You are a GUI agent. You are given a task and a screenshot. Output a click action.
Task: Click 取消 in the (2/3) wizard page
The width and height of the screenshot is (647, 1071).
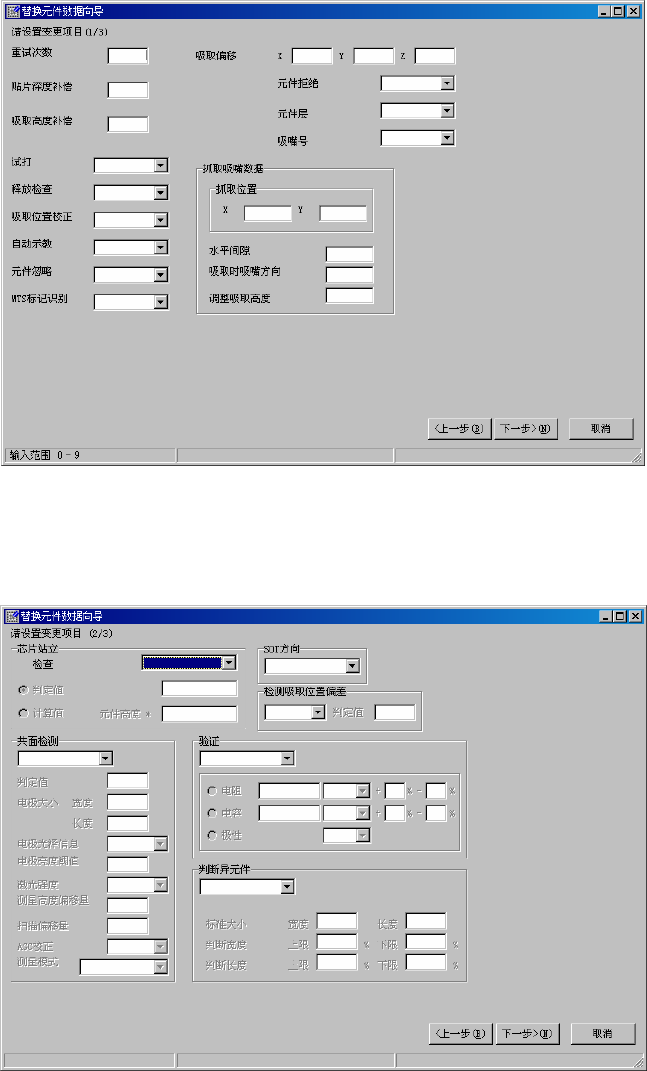603,1033
